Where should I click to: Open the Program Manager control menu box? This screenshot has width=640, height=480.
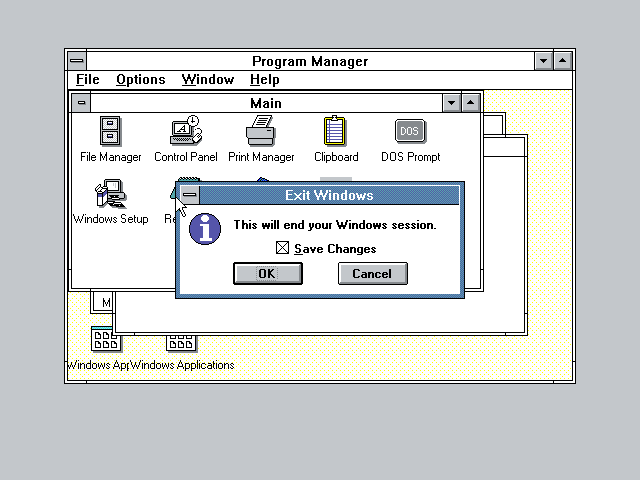(x=77, y=61)
